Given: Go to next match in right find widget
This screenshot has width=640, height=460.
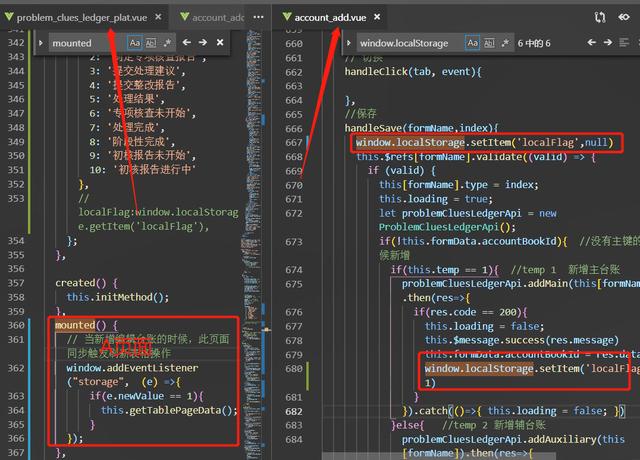Looking at the screenshot, I should [608, 42].
